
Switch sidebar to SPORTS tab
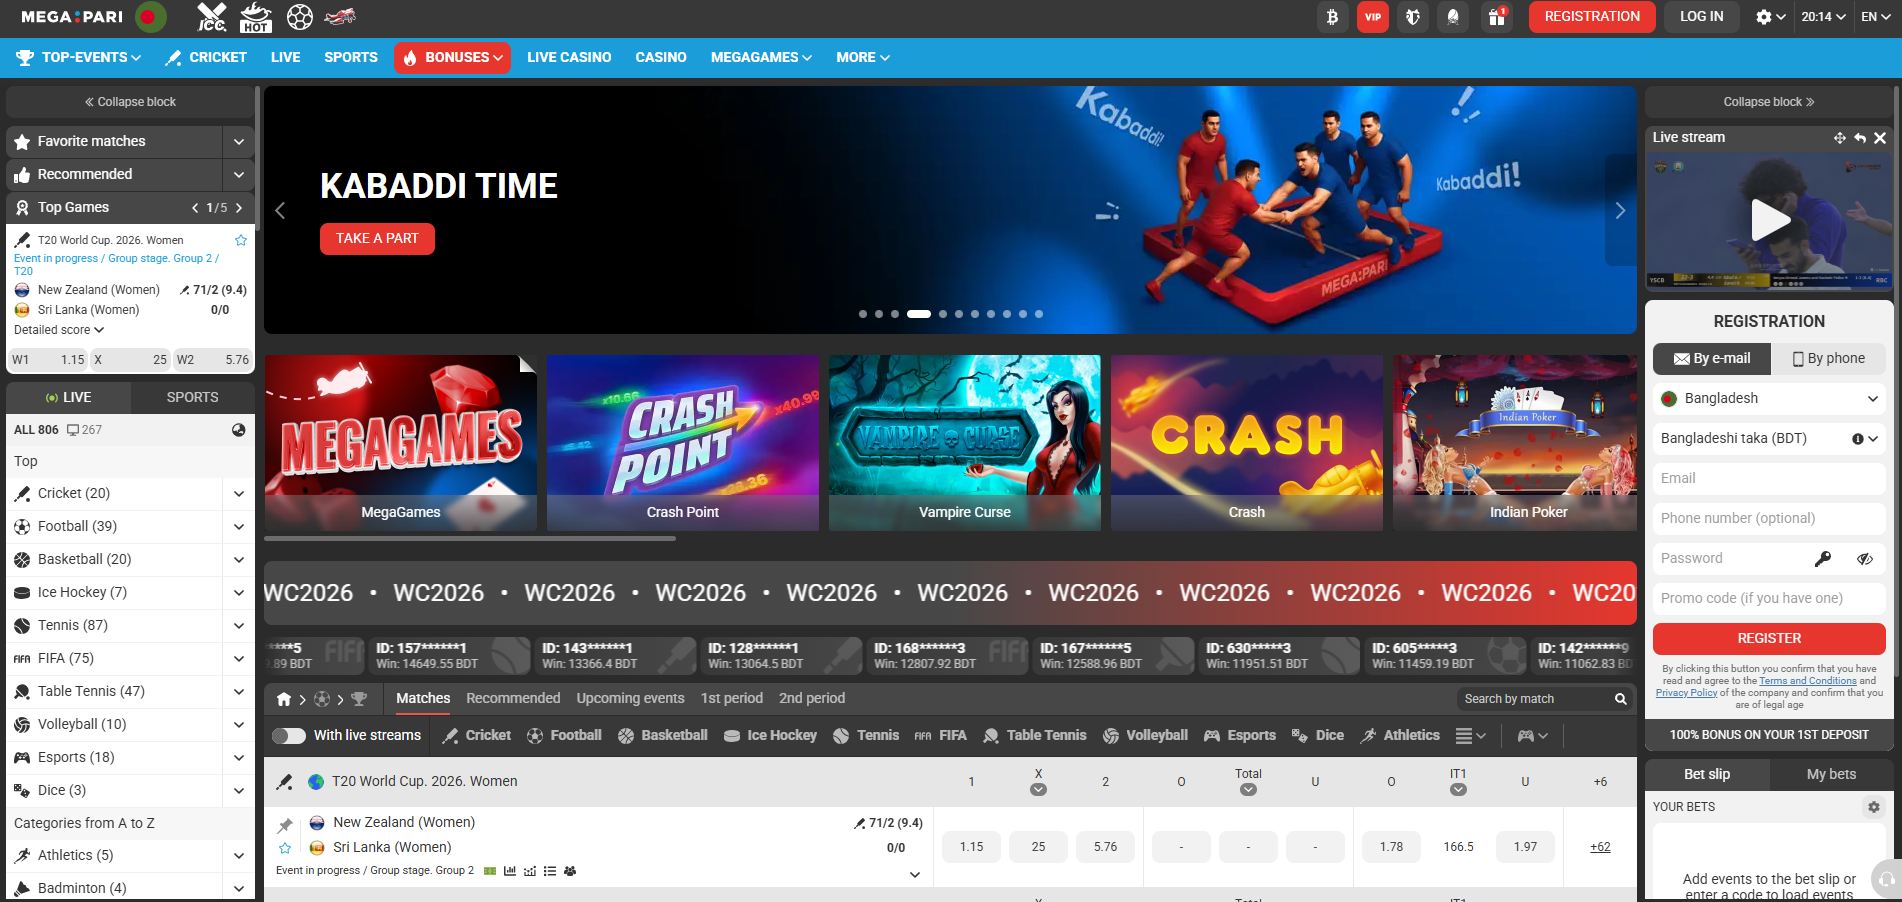pyautogui.click(x=192, y=397)
